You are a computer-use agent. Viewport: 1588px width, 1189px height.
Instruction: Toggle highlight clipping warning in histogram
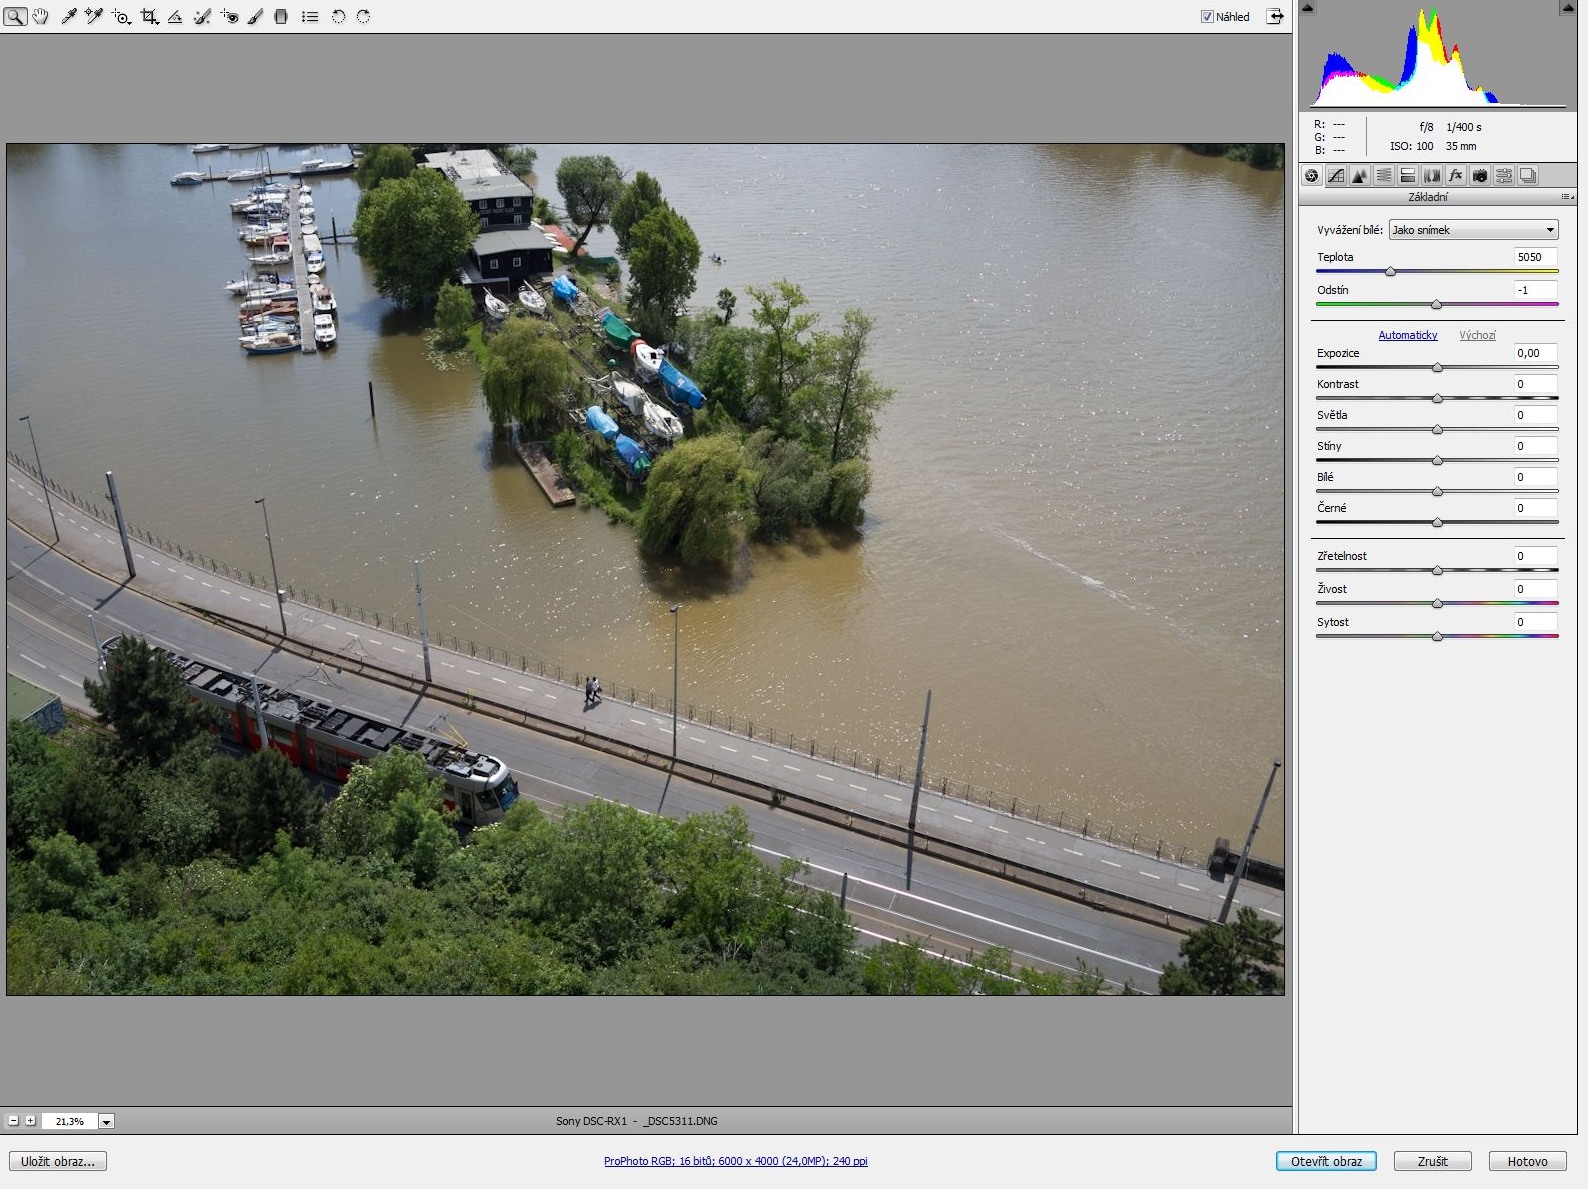click(x=1568, y=8)
